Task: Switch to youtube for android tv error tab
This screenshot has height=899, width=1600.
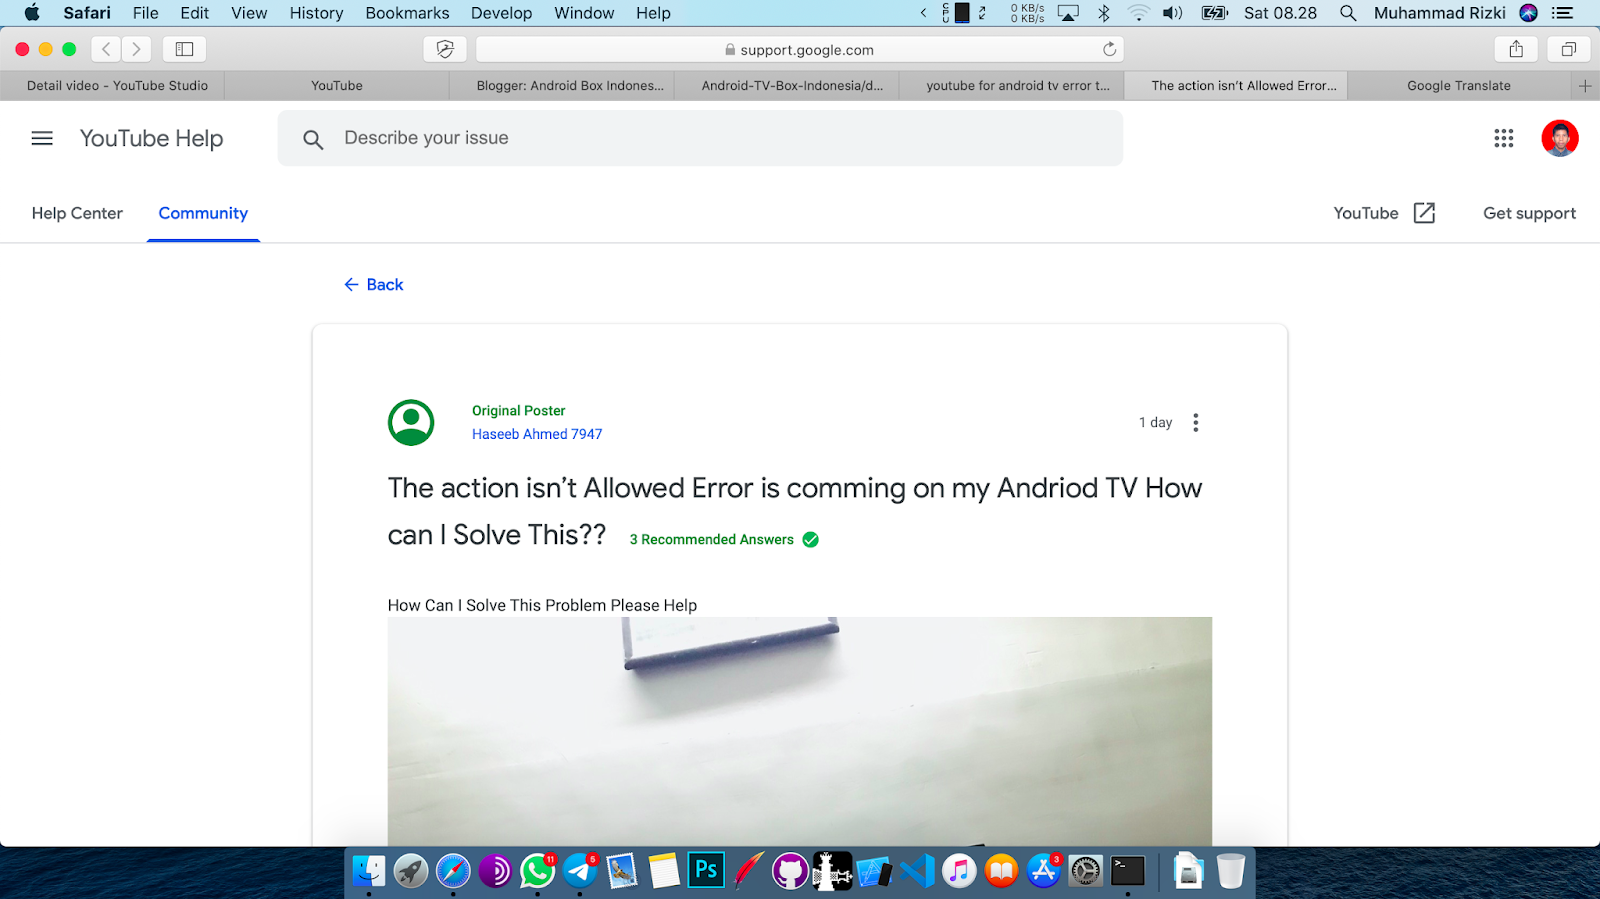Action: (x=1012, y=86)
